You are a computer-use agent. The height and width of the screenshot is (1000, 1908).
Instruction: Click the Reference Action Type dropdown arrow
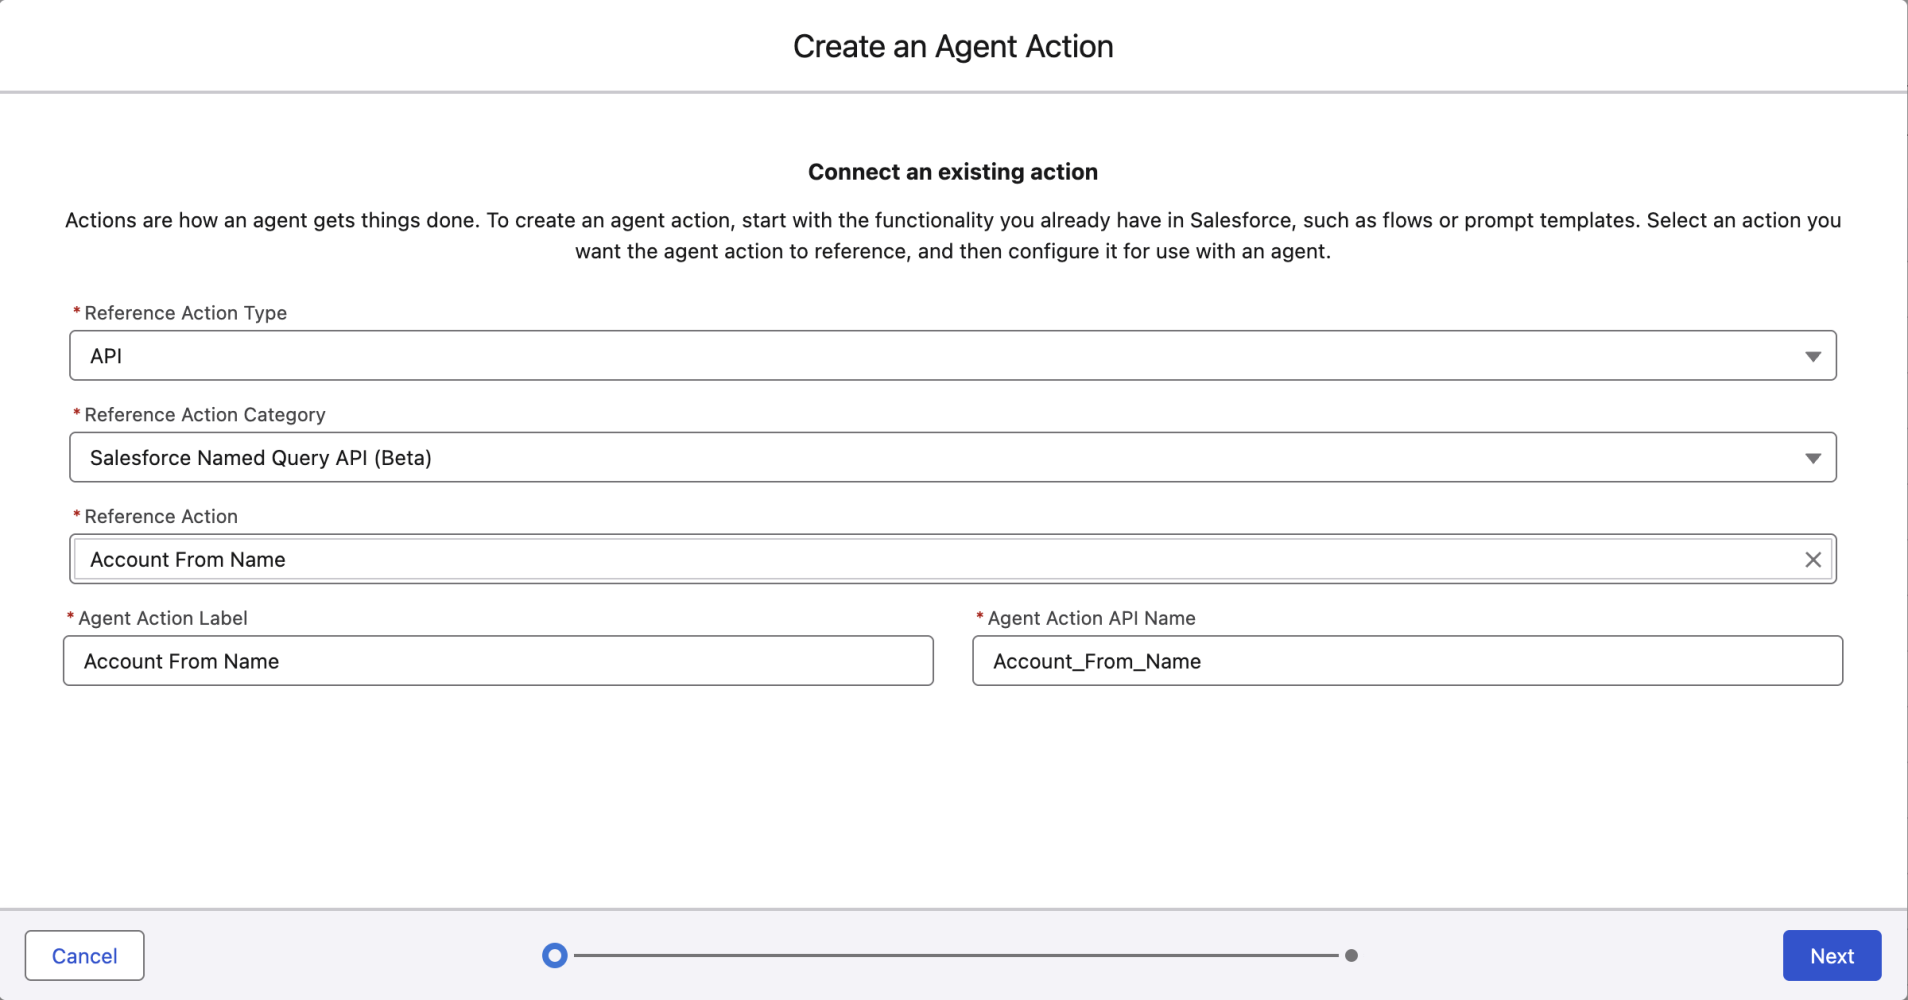(1812, 357)
